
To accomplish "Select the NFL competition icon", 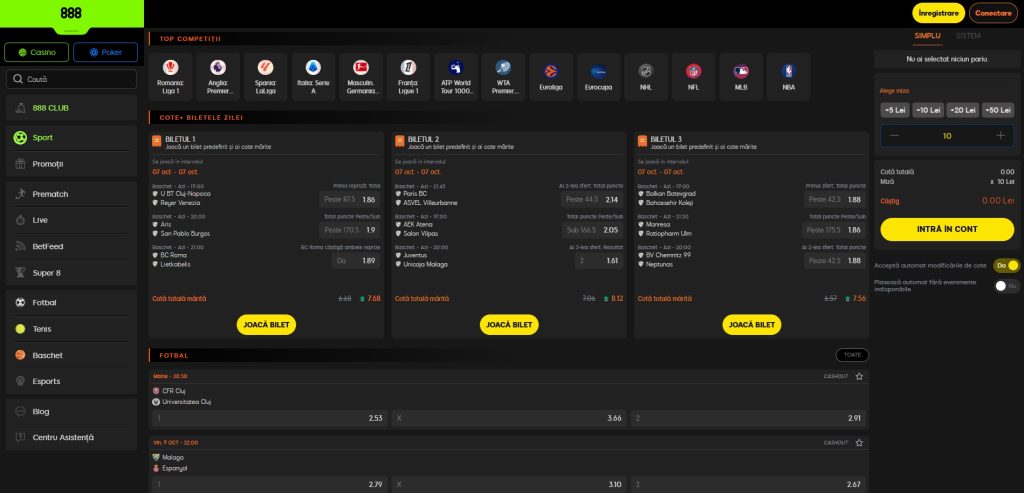I will click(x=693, y=77).
